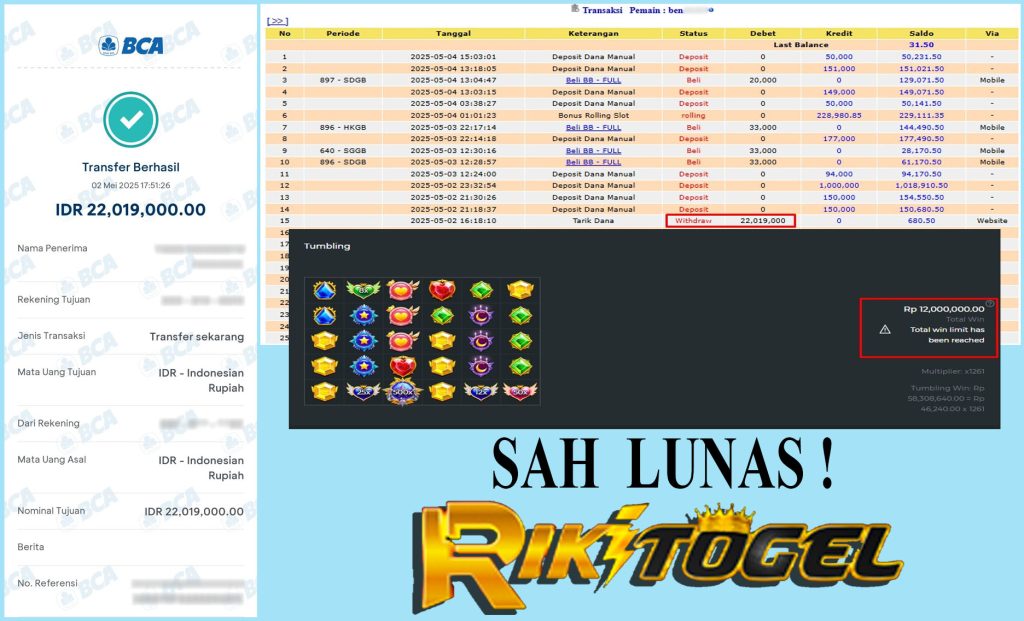Click the Nama Penerima label
1024x621 pixels.
(52, 248)
